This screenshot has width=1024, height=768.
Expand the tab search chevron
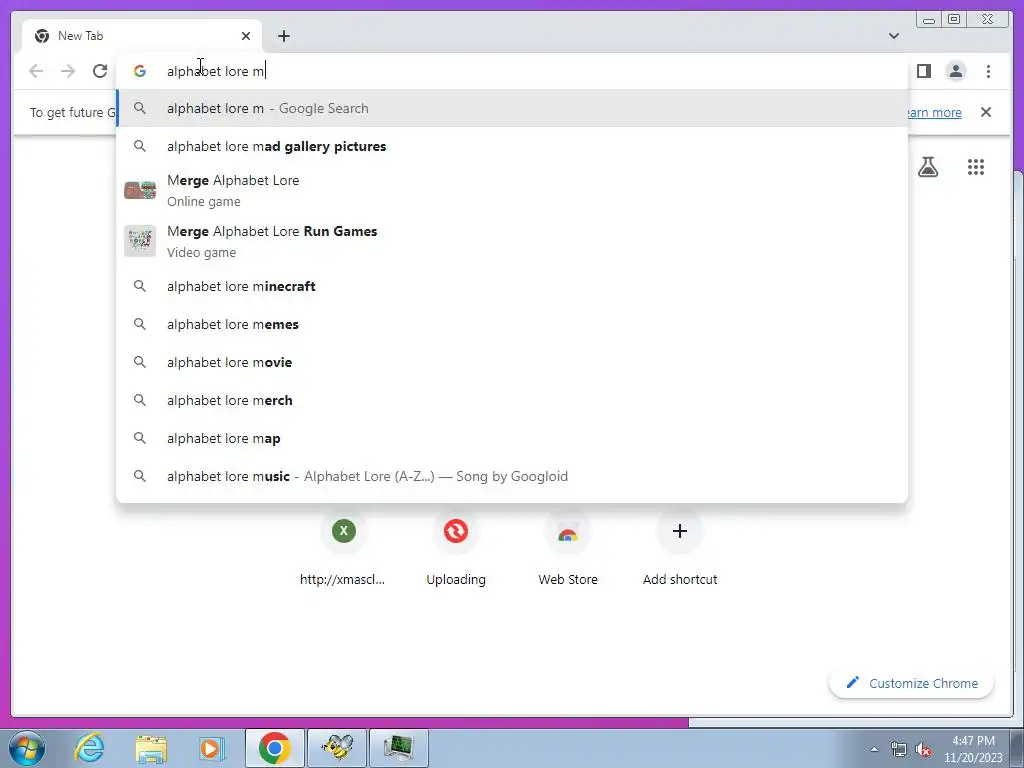point(893,36)
